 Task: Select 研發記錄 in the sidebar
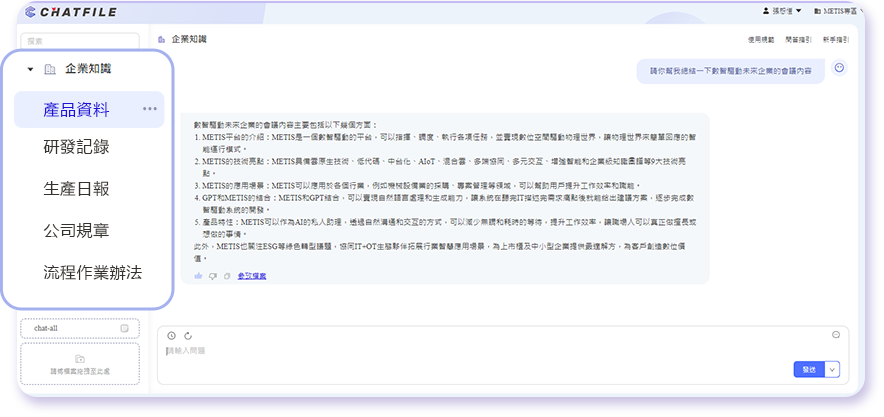coord(76,147)
